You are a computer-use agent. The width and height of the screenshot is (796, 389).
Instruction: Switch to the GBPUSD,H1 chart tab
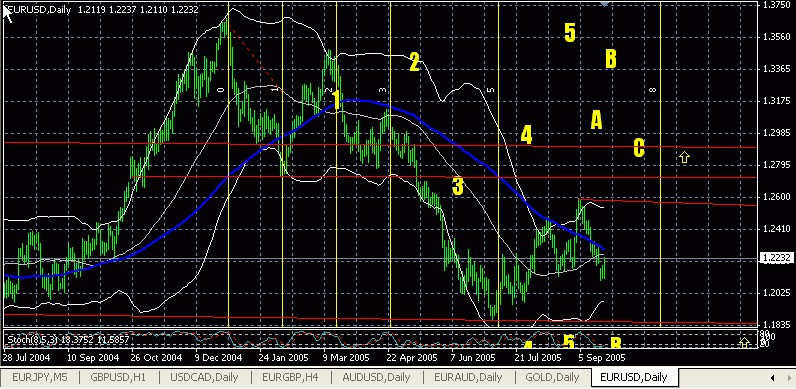118,377
